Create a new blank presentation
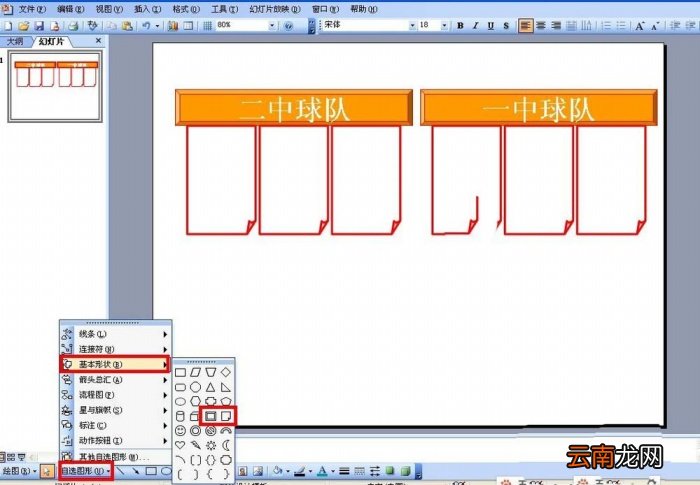Viewport: 700px width, 485px height. (8, 26)
